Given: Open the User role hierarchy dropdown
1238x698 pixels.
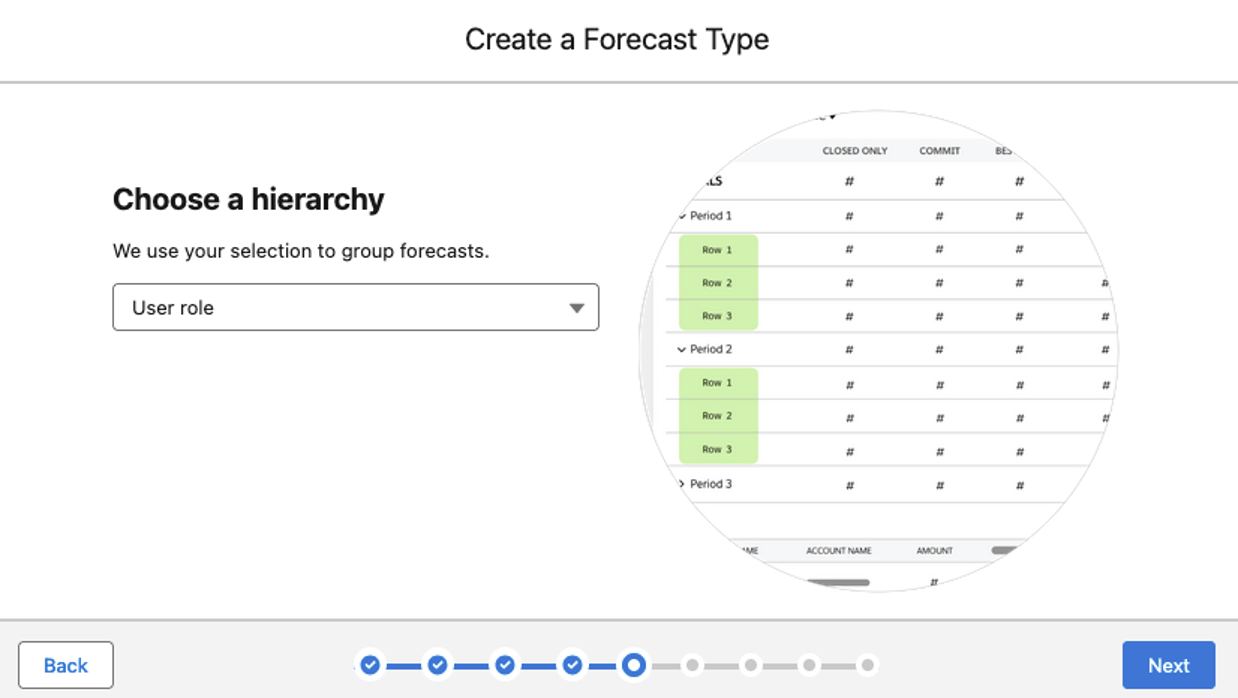Looking at the screenshot, I should (x=356, y=307).
